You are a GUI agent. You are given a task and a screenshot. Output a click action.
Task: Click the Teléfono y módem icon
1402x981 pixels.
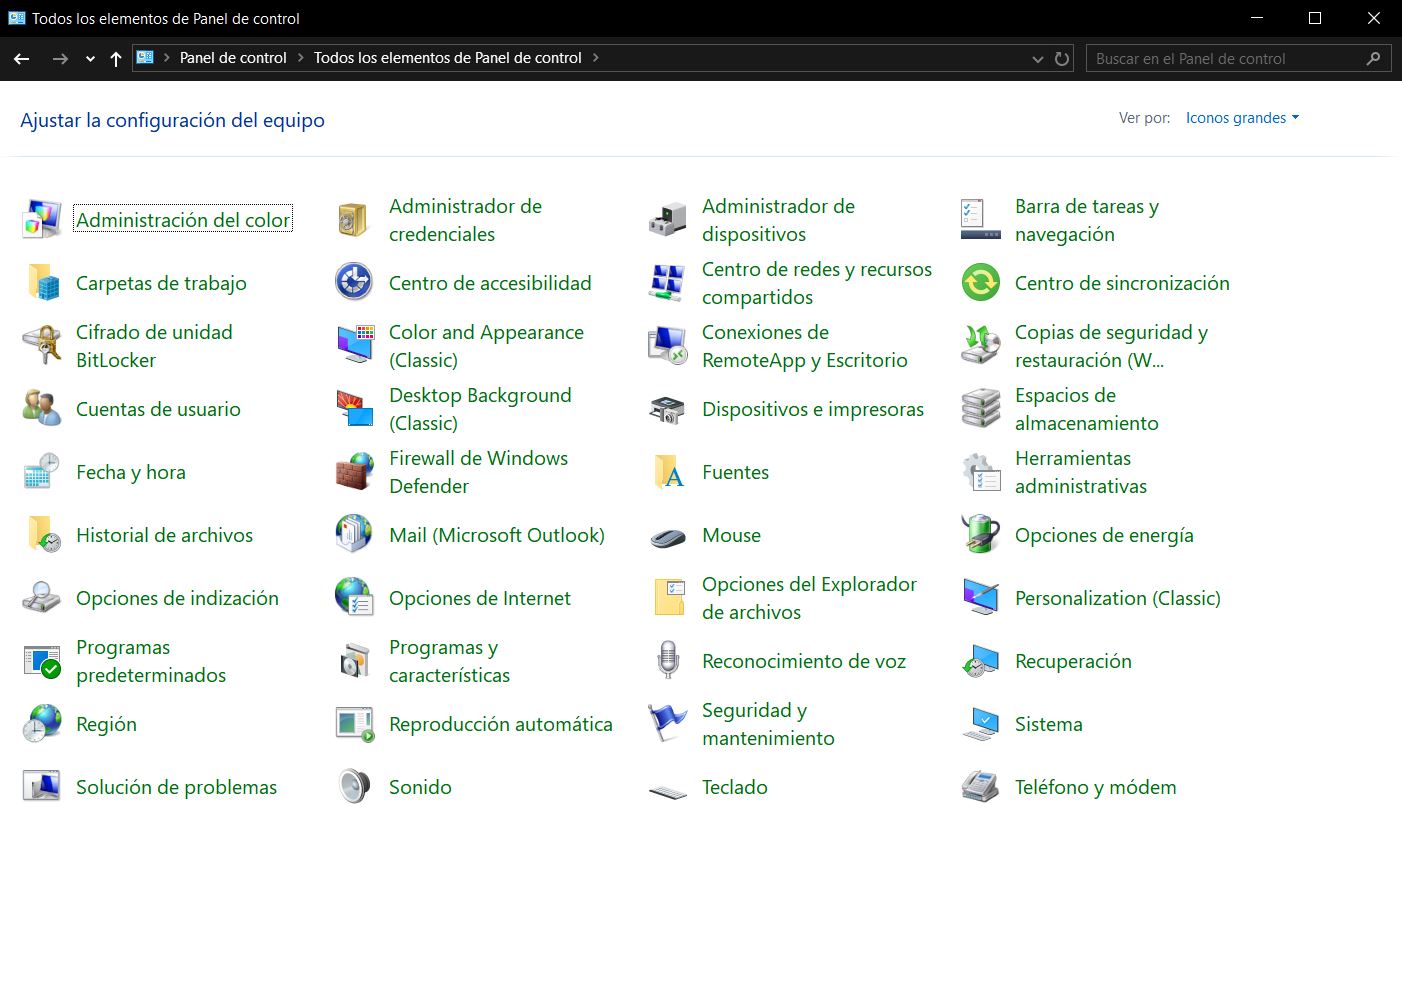[980, 787]
